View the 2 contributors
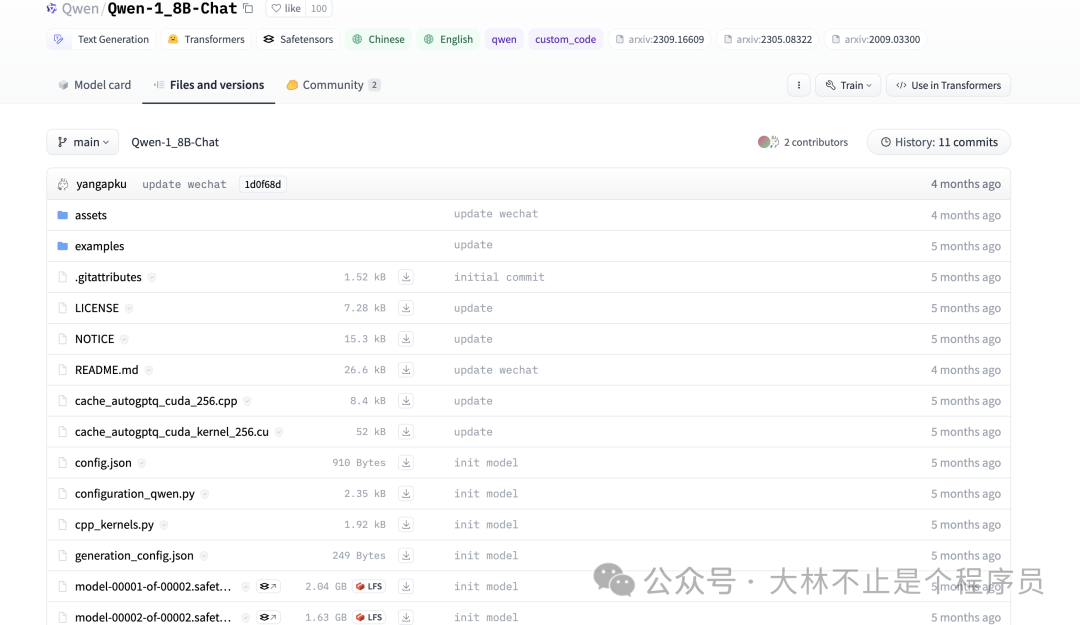The image size is (1080, 625). pyautogui.click(x=802, y=142)
